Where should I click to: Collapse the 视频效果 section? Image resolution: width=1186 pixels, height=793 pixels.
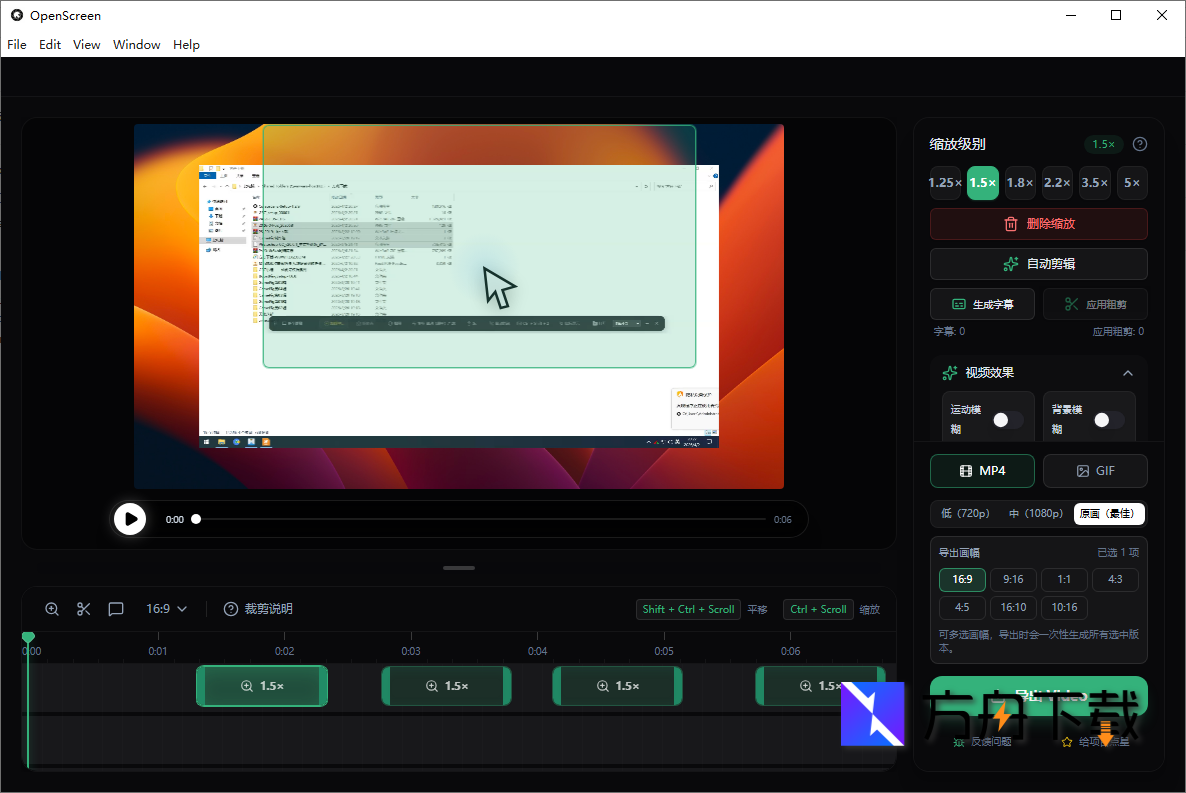(x=1127, y=373)
